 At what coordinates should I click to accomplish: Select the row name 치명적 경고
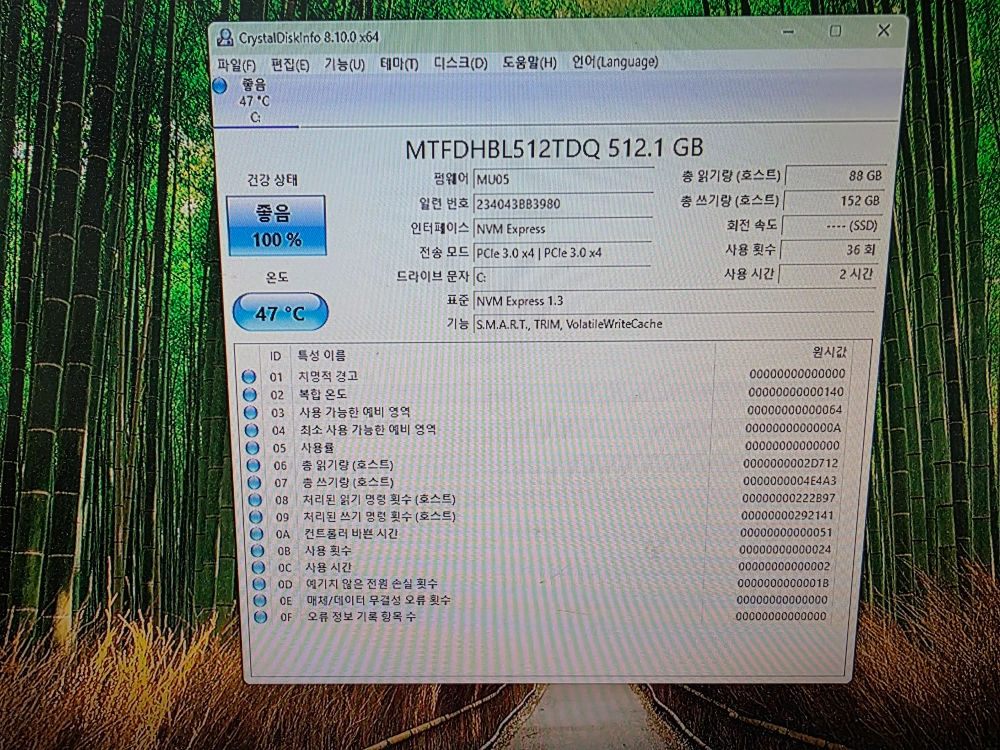tap(328, 376)
